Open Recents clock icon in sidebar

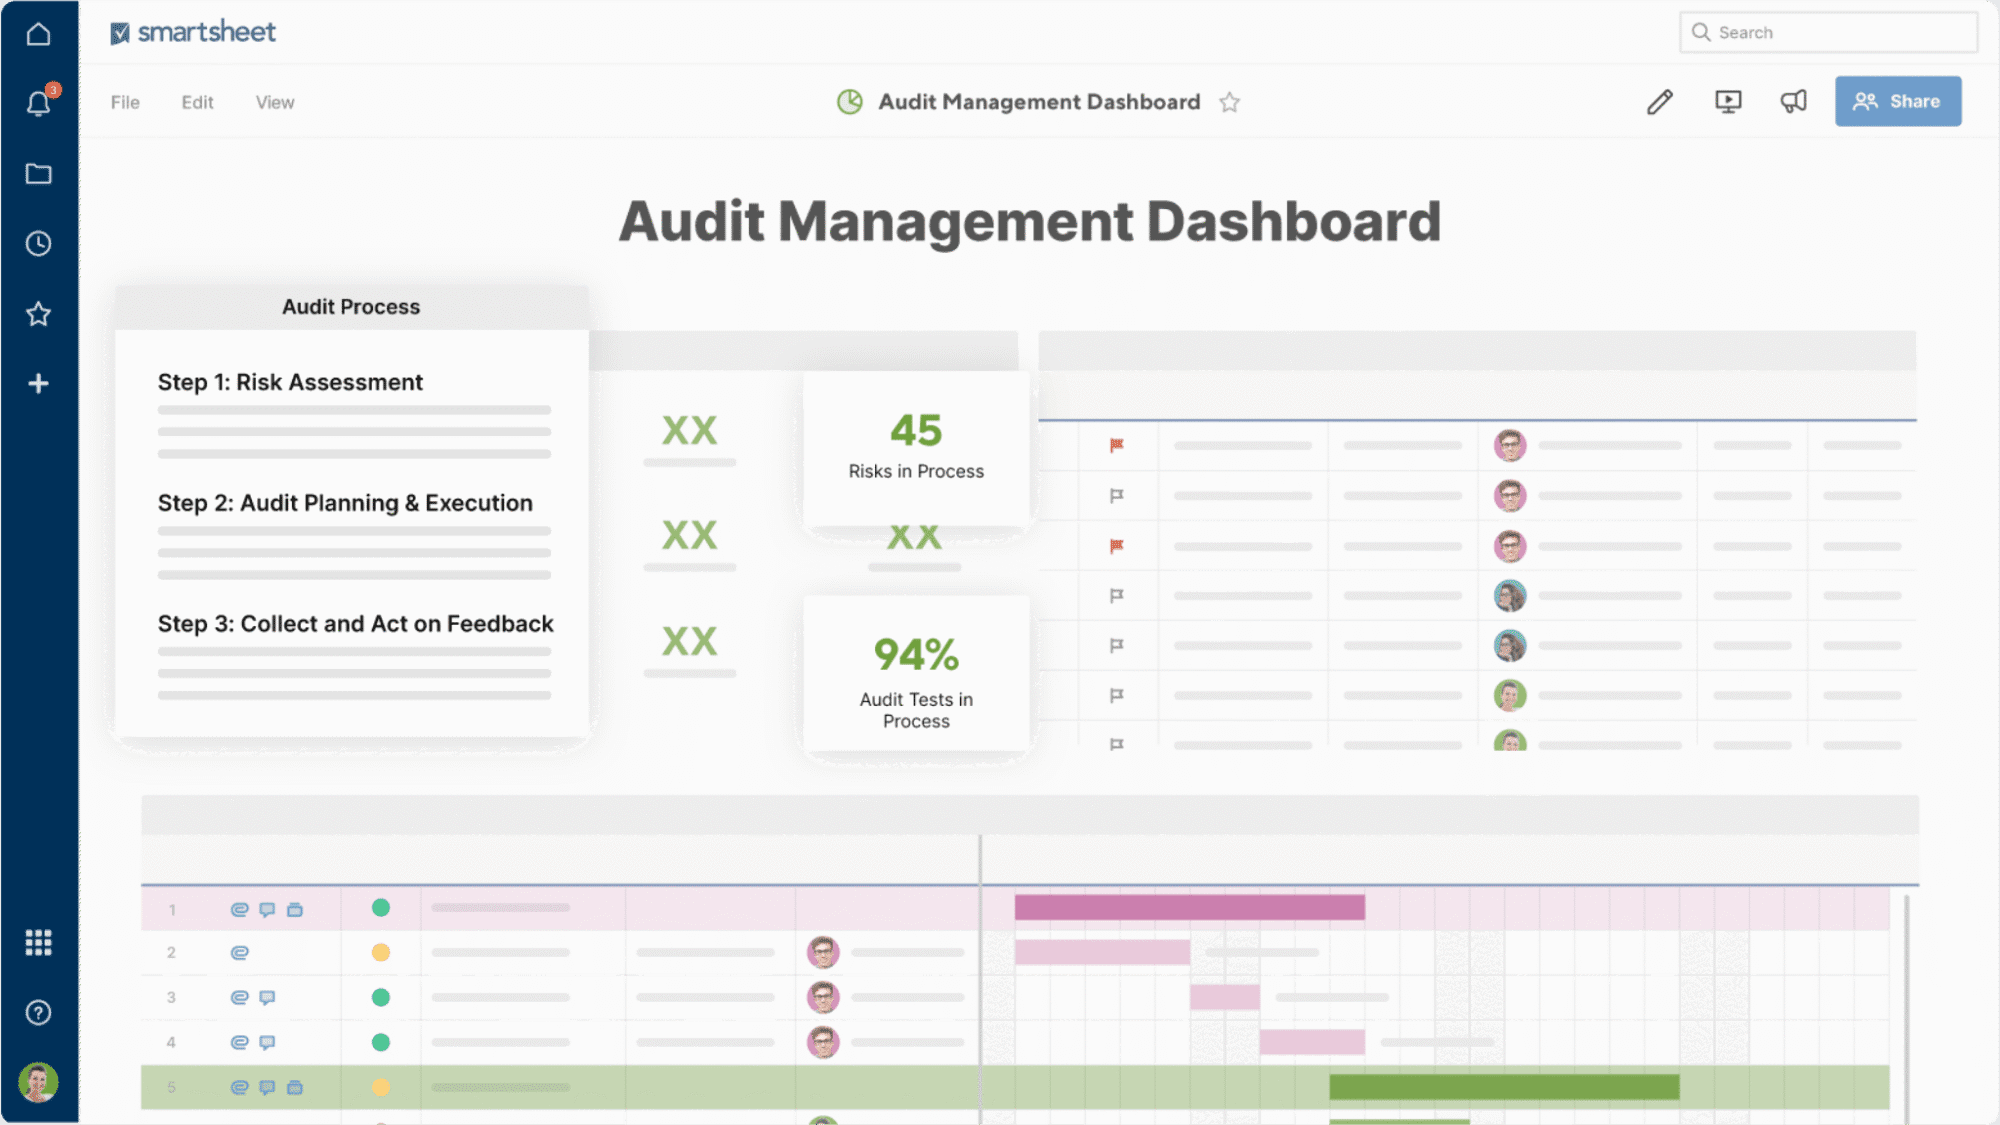[38, 244]
